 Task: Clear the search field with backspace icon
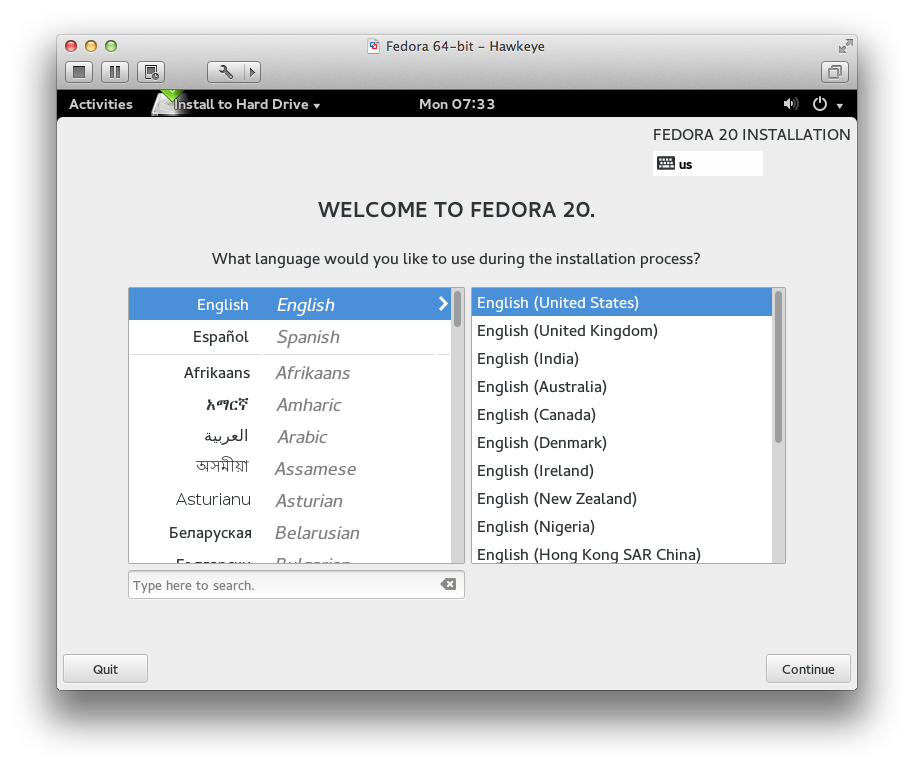(448, 584)
